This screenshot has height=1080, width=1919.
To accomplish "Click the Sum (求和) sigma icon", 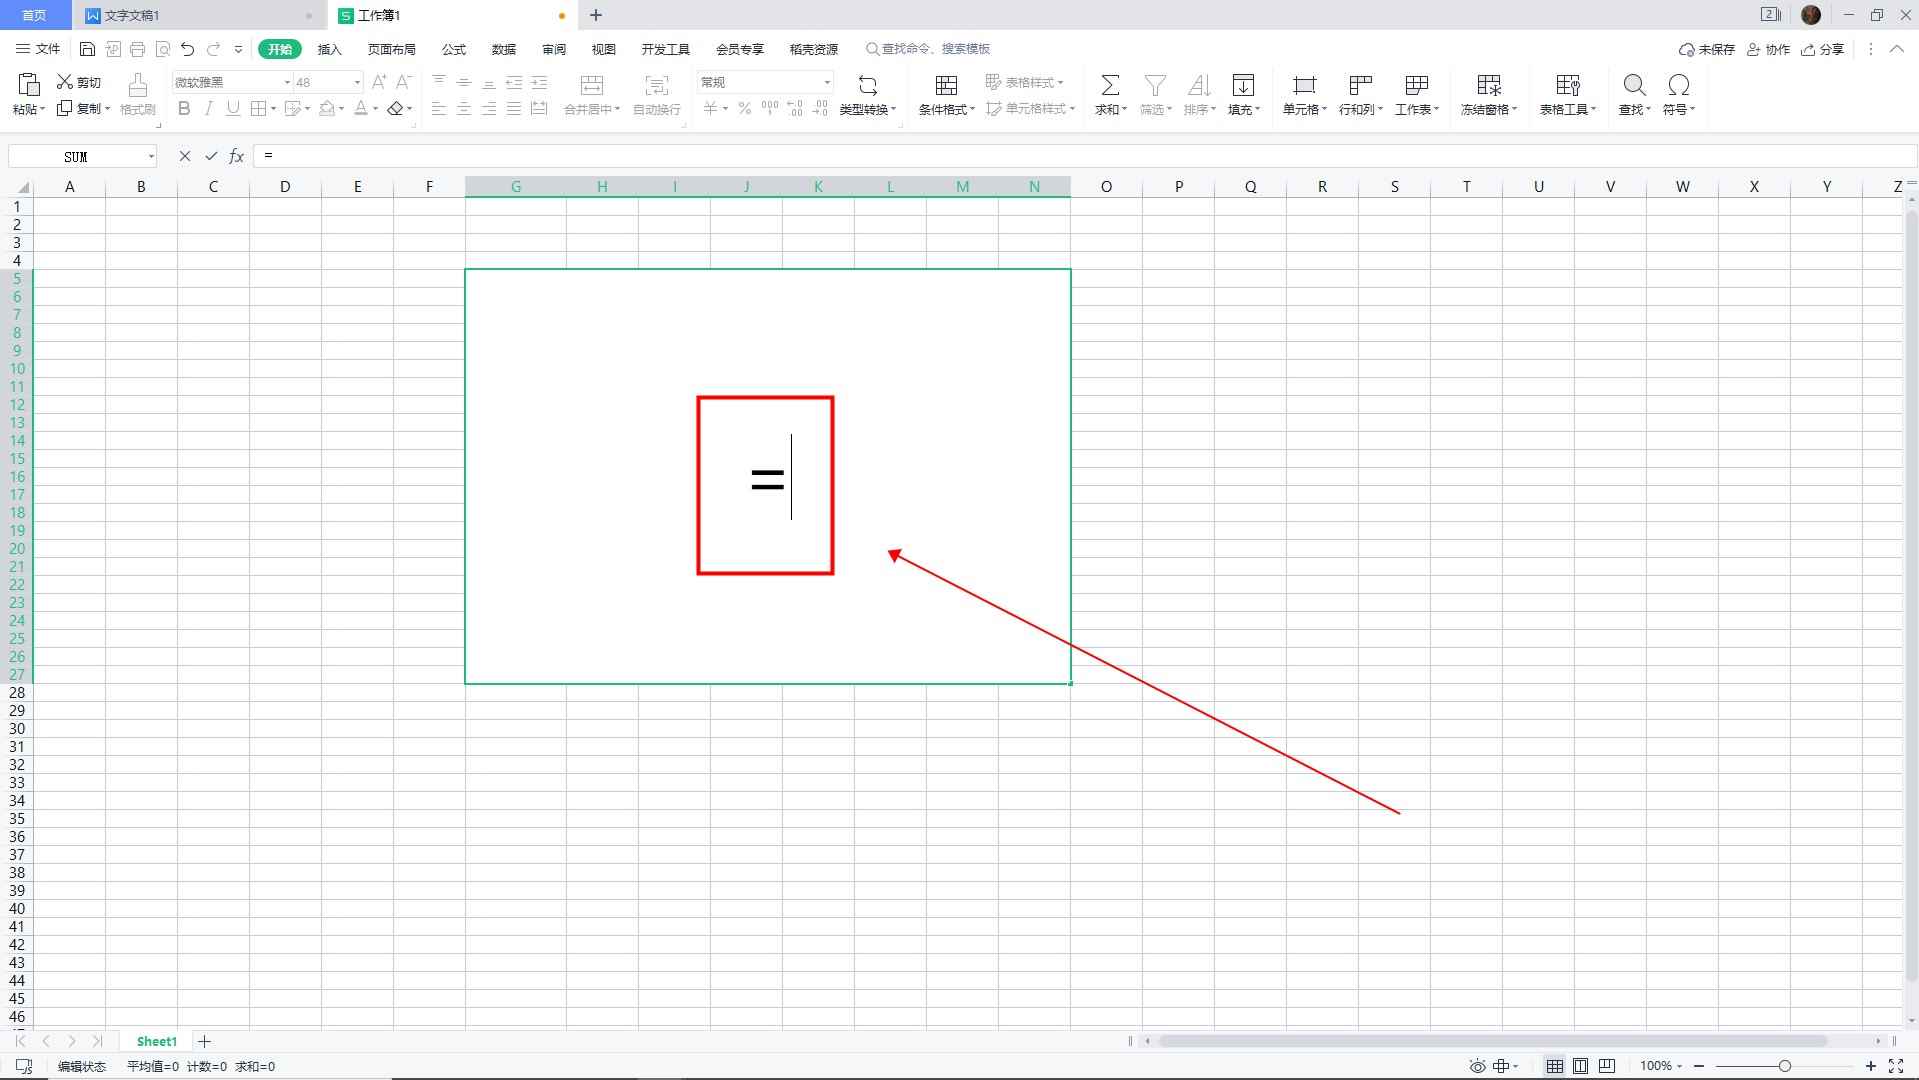I will click(1109, 85).
